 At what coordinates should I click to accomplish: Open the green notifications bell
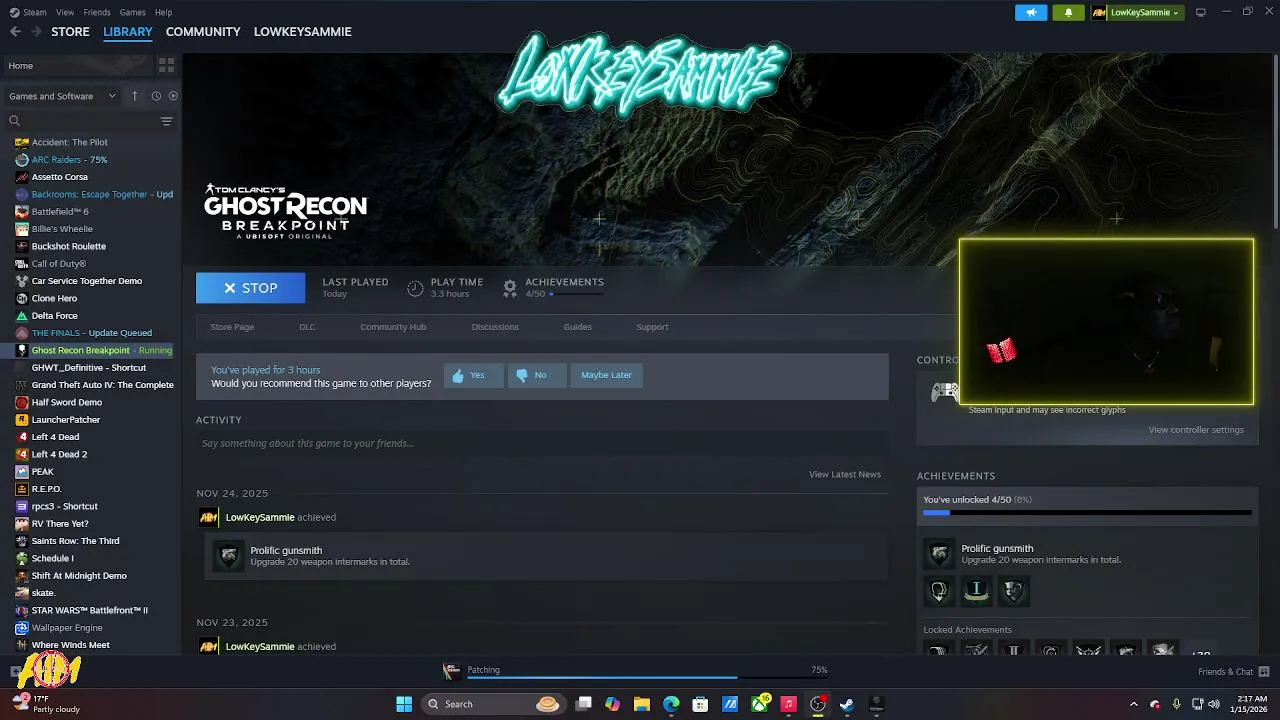[1068, 12]
